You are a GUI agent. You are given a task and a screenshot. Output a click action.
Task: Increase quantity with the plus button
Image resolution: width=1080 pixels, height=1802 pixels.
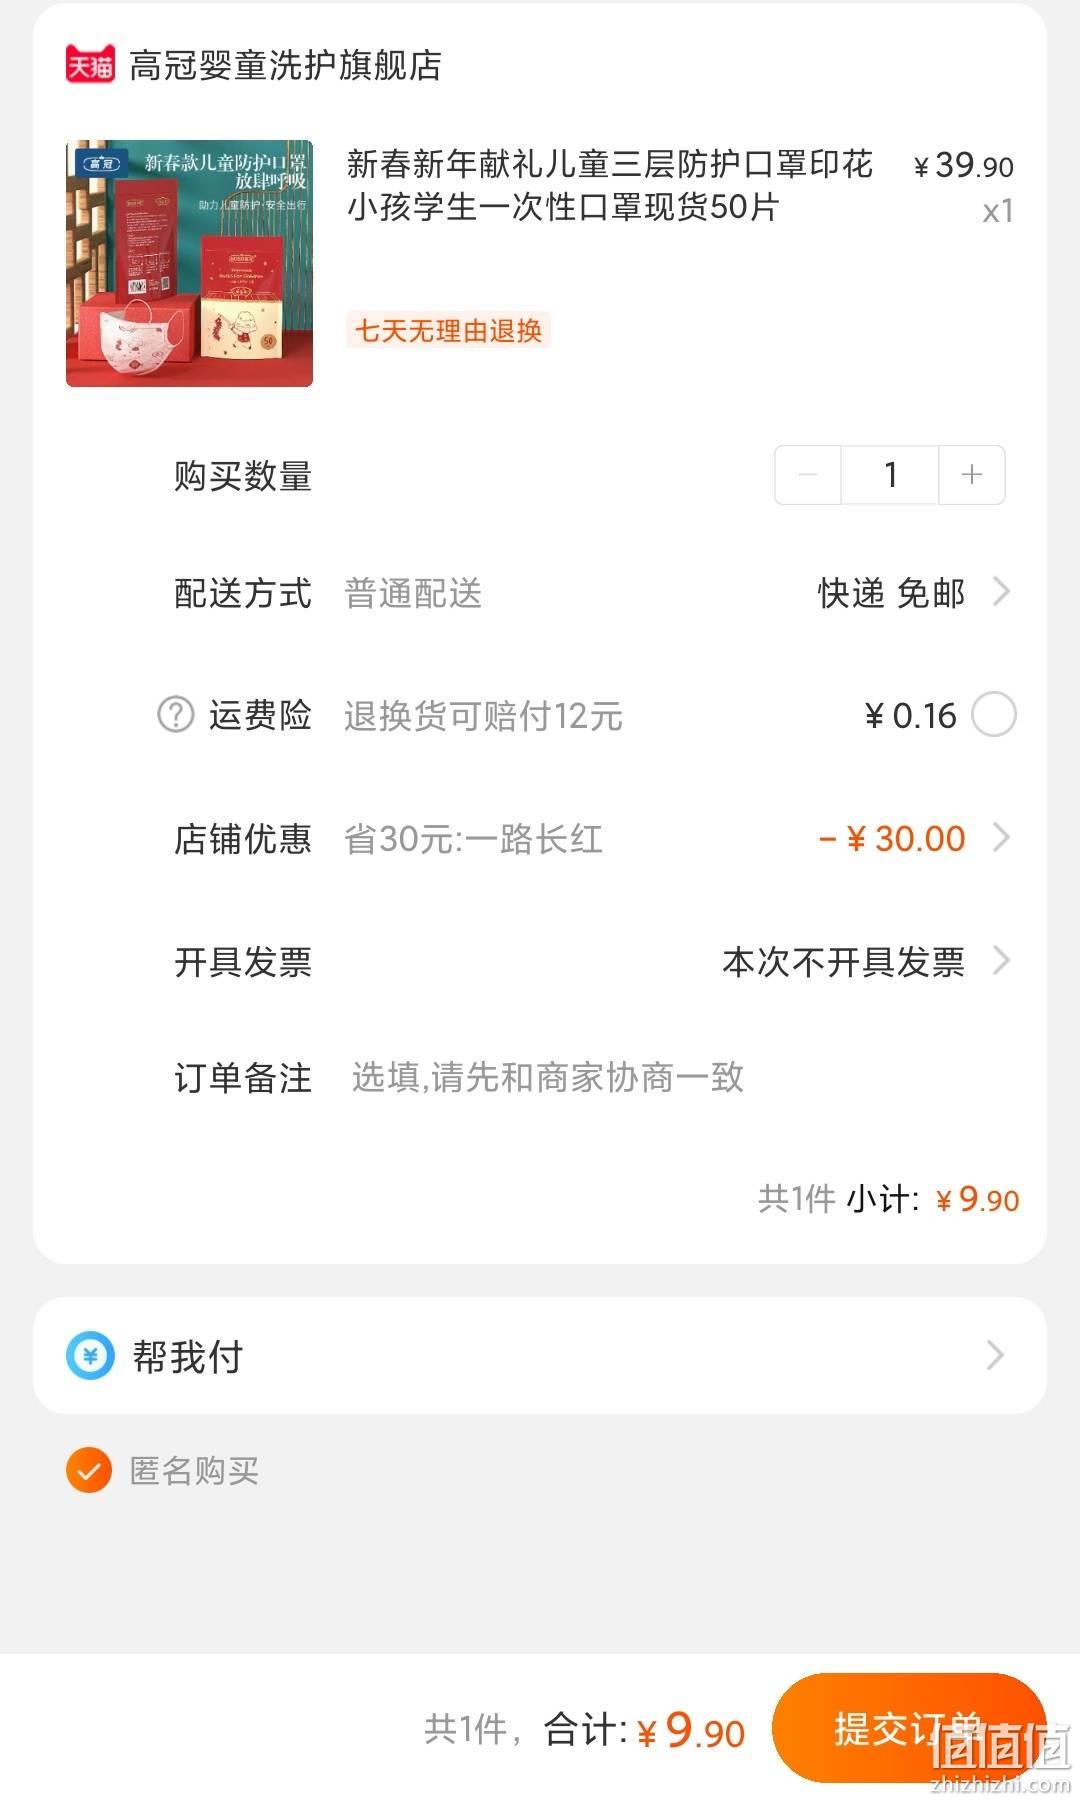coord(971,475)
